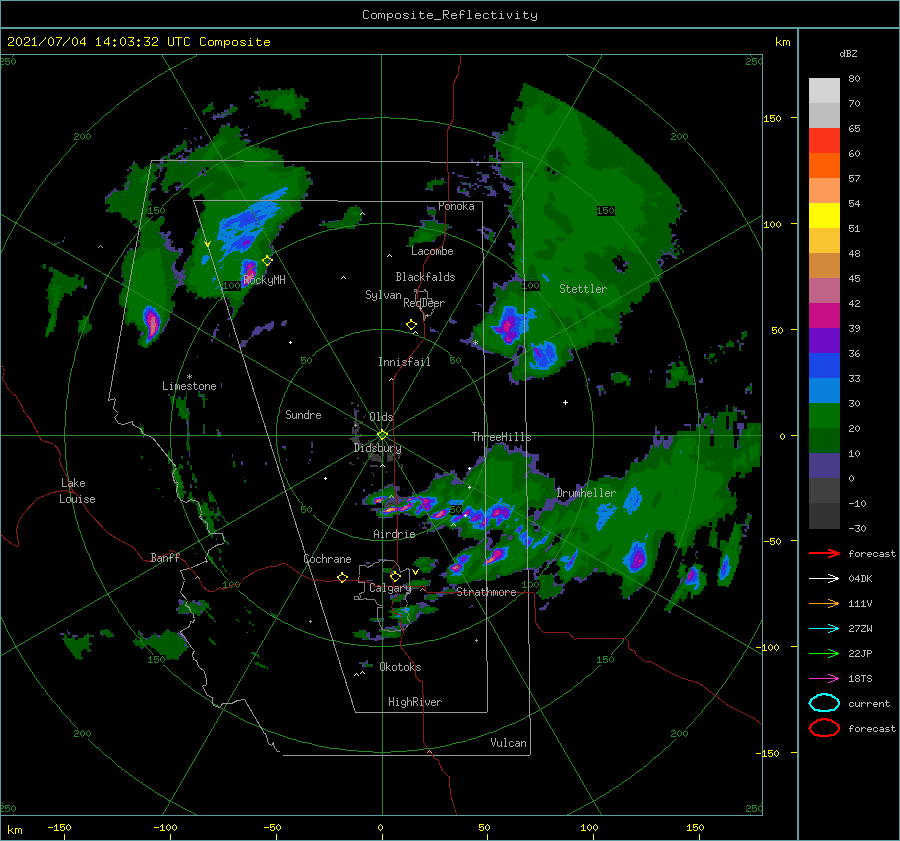
Task: Click the Banff town label
Action: pyautogui.click(x=165, y=557)
